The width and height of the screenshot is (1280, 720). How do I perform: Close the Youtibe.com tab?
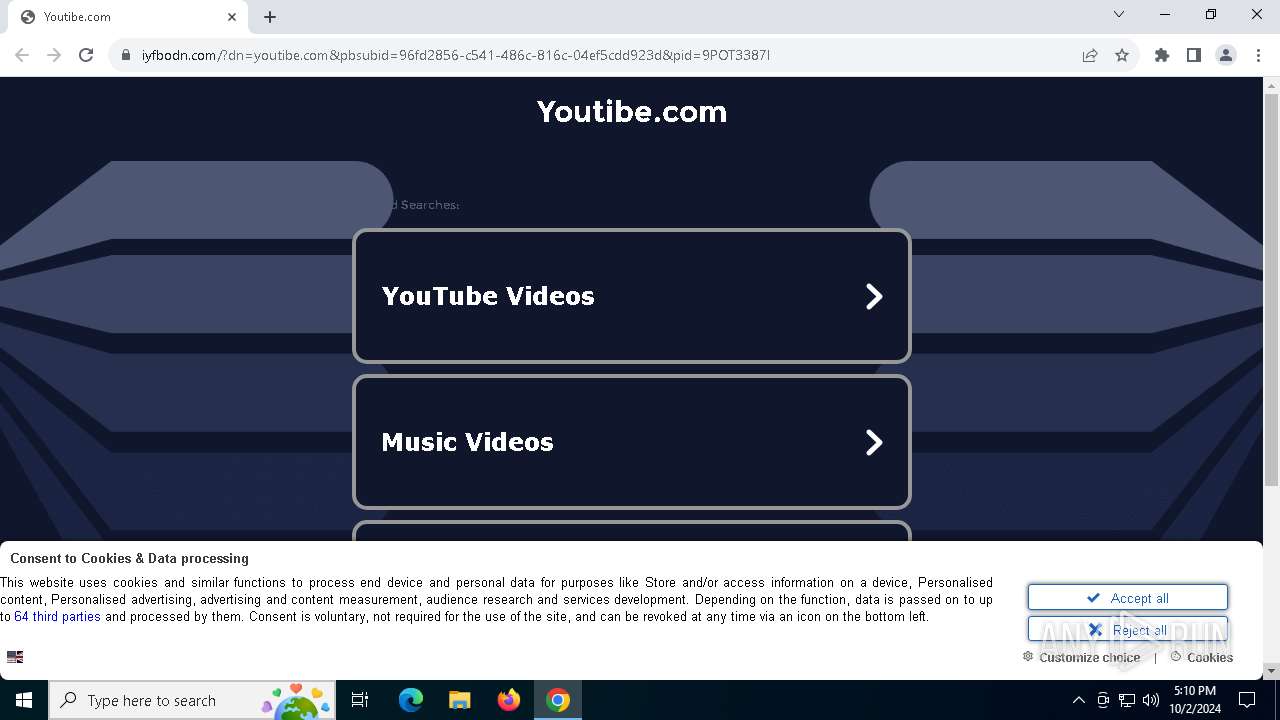tap(232, 17)
